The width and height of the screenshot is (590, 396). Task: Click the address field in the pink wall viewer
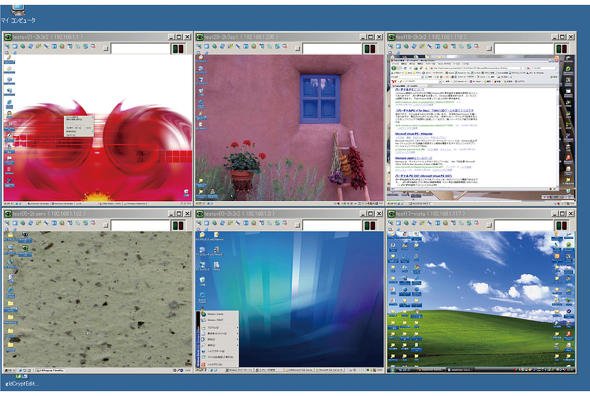[332, 49]
